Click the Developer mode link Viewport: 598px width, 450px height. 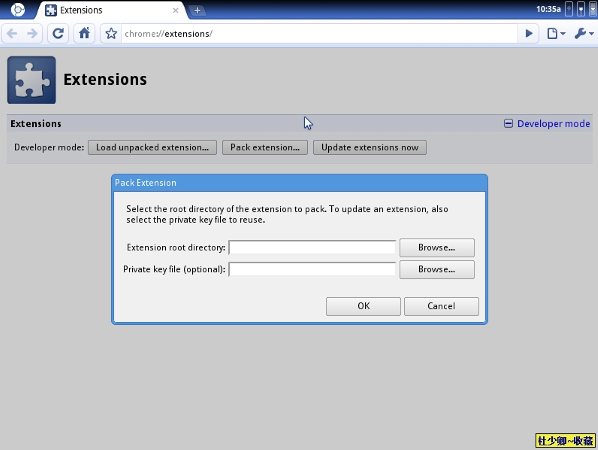click(x=553, y=124)
